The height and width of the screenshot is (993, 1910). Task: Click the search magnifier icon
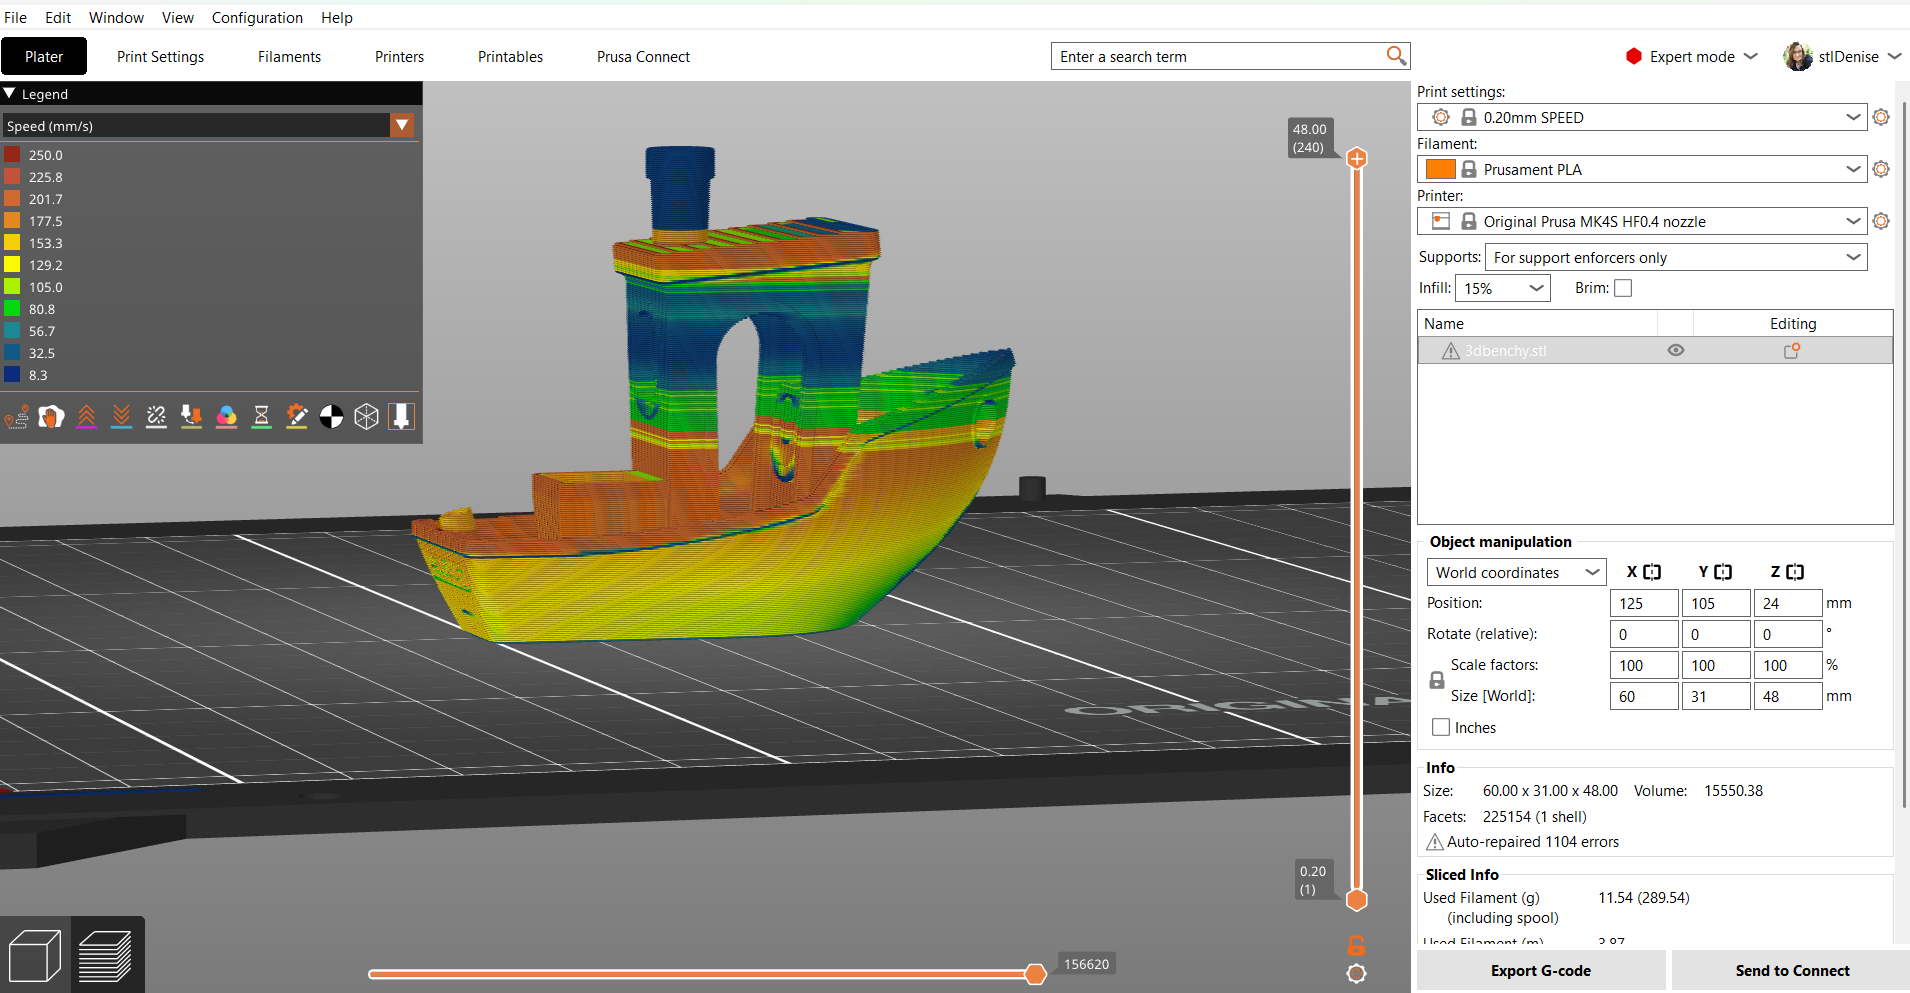tap(1396, 56)
